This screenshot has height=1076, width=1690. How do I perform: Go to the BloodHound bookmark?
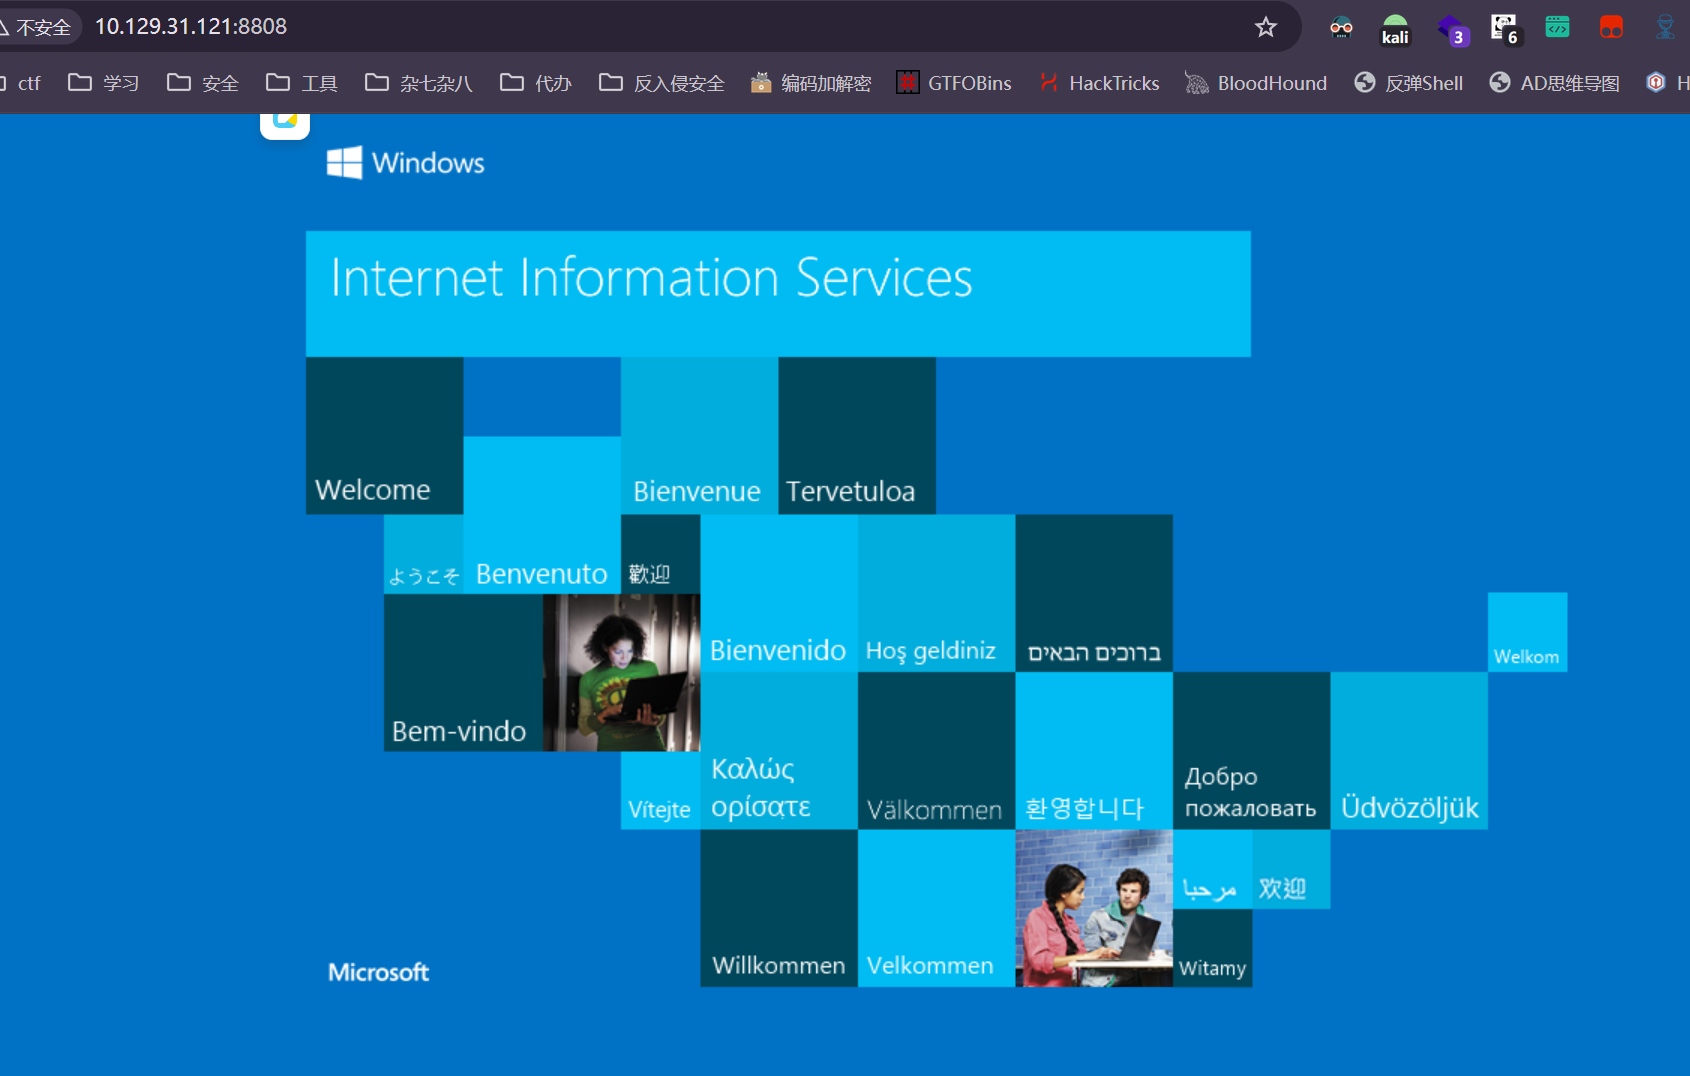(x=1256, y=83)
